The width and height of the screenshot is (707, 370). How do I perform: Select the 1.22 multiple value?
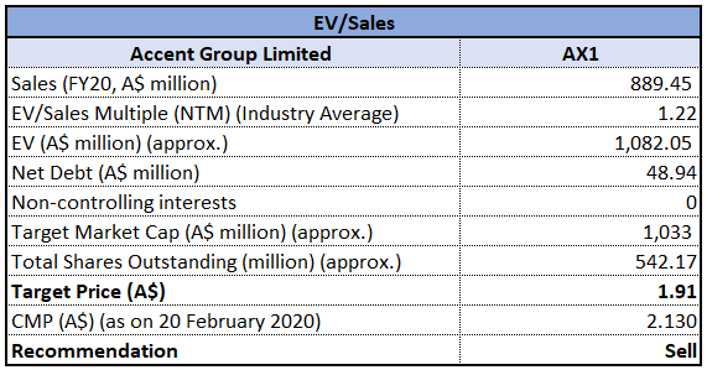coord(580,113)
